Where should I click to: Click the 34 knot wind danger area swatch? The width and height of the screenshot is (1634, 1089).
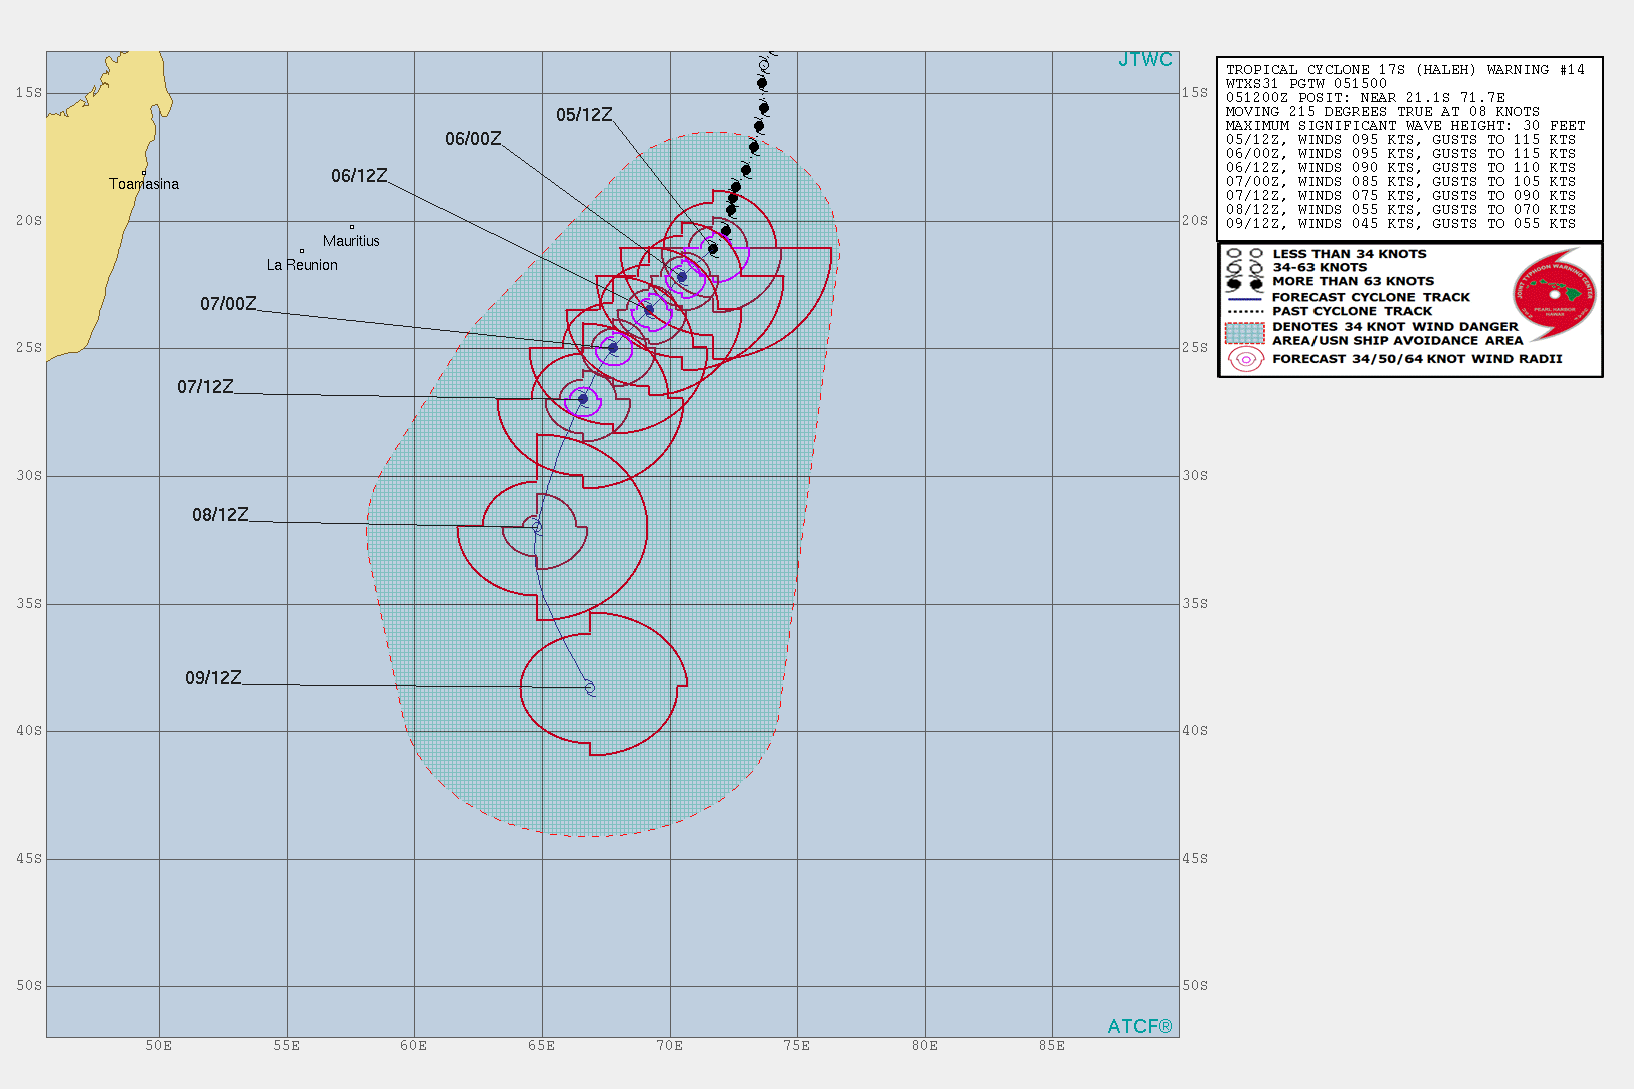[x=1245, y=333]
